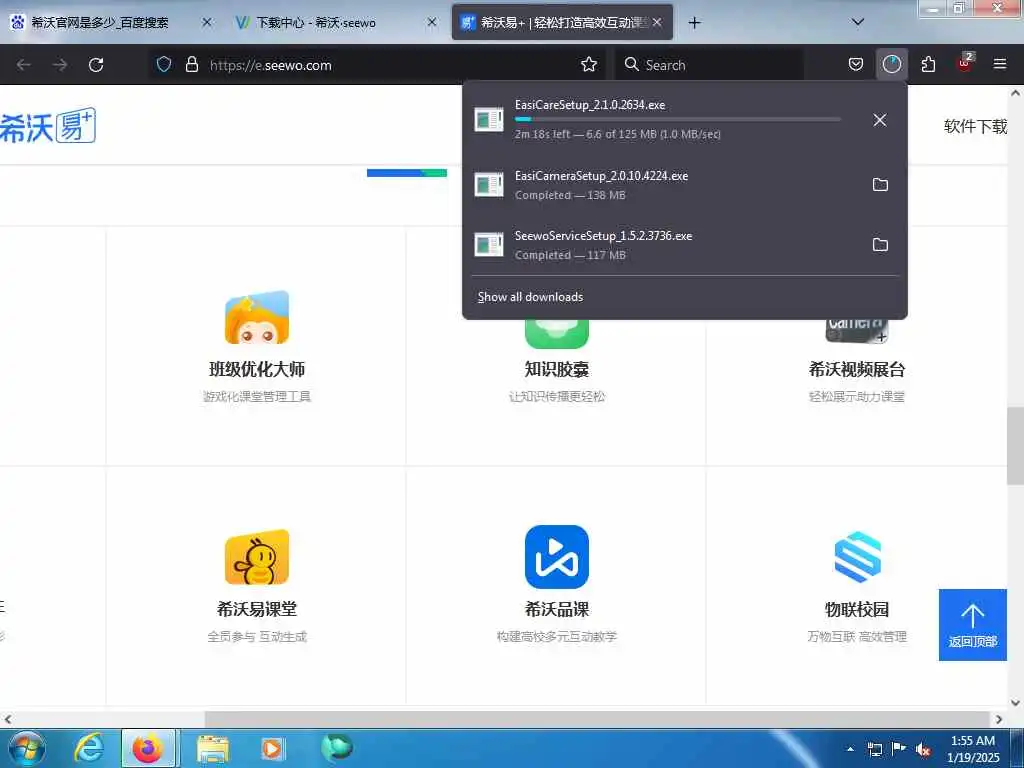The width and height of the screenshot is (1024, 768).
Task: Click the 物联校园 blue S icon
Action: click(x=857, y=557)
